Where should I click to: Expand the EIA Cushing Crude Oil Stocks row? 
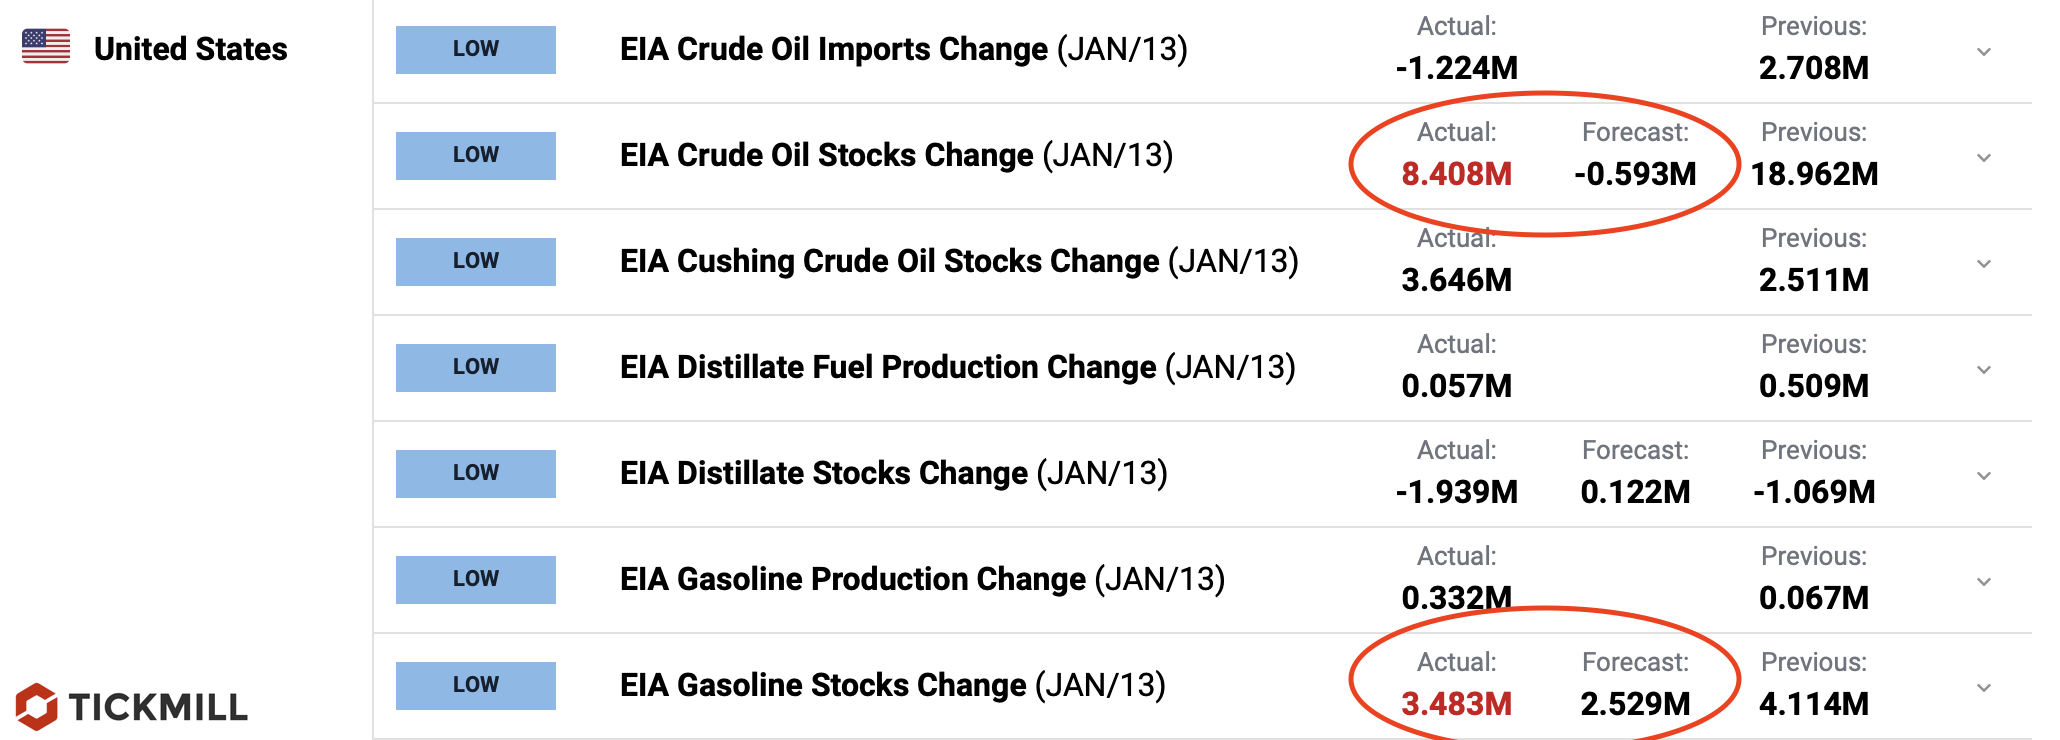pos(1984,264)
